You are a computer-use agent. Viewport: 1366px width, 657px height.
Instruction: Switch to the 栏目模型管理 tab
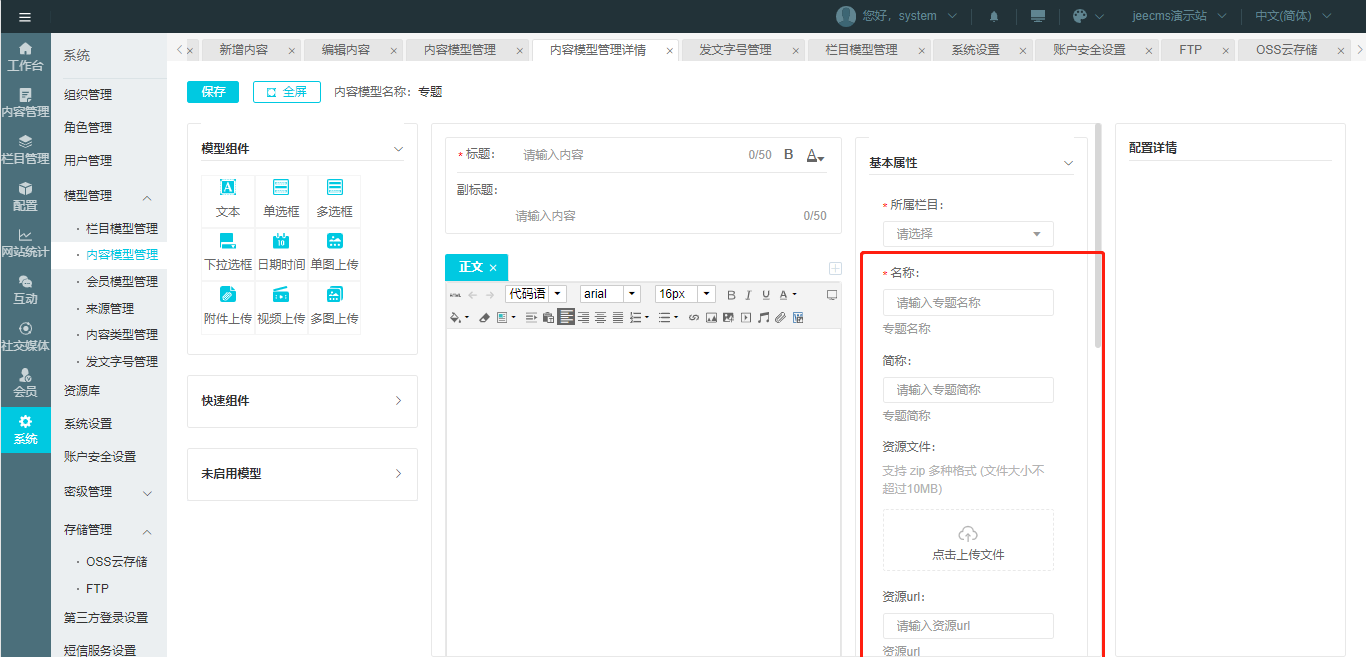coord(861,50)
